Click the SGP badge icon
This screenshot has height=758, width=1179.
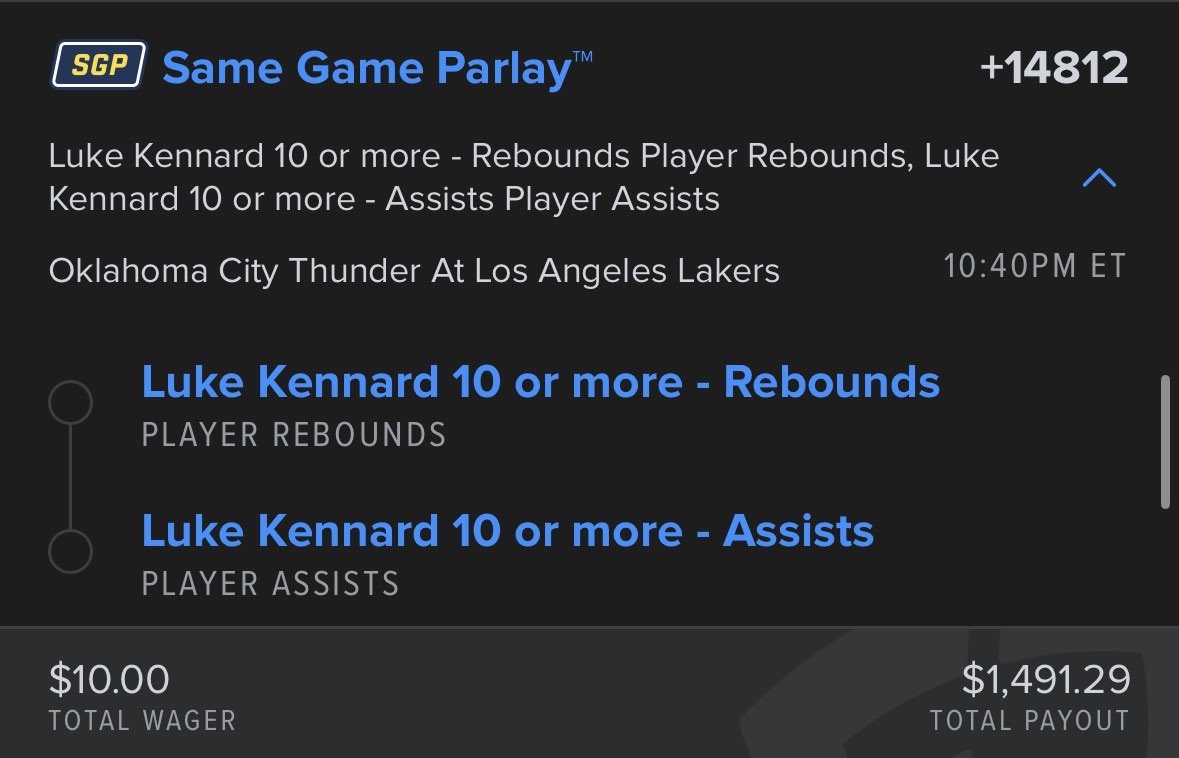[98, 66]
